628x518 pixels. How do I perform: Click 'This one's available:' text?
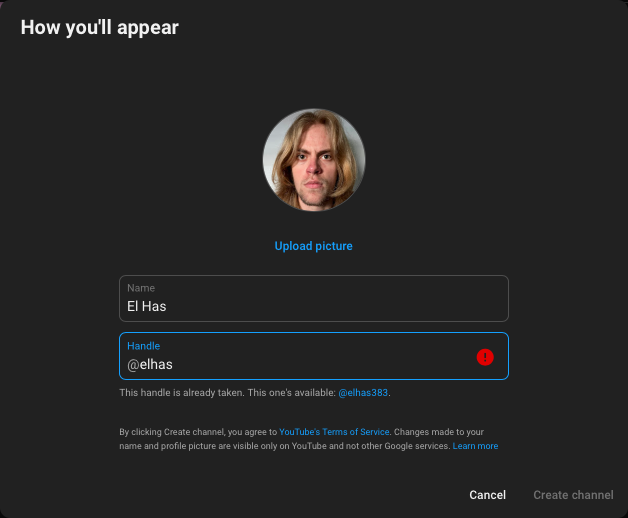(292, 393)
